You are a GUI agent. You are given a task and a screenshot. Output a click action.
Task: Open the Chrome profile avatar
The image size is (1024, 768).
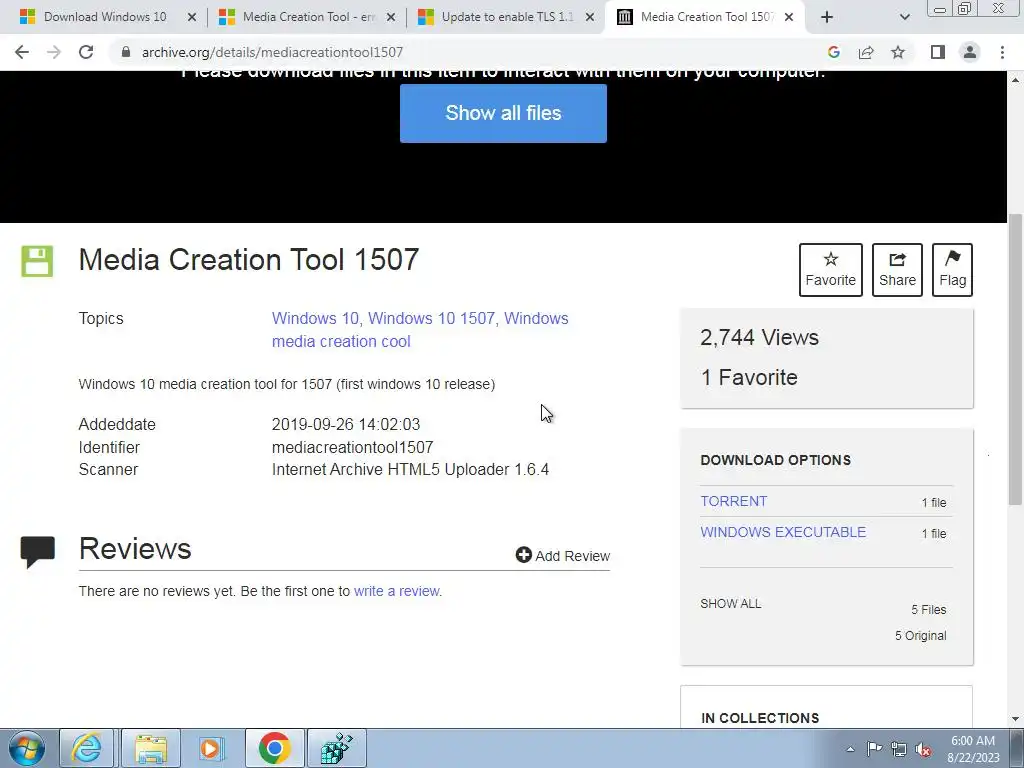point(970,52)
